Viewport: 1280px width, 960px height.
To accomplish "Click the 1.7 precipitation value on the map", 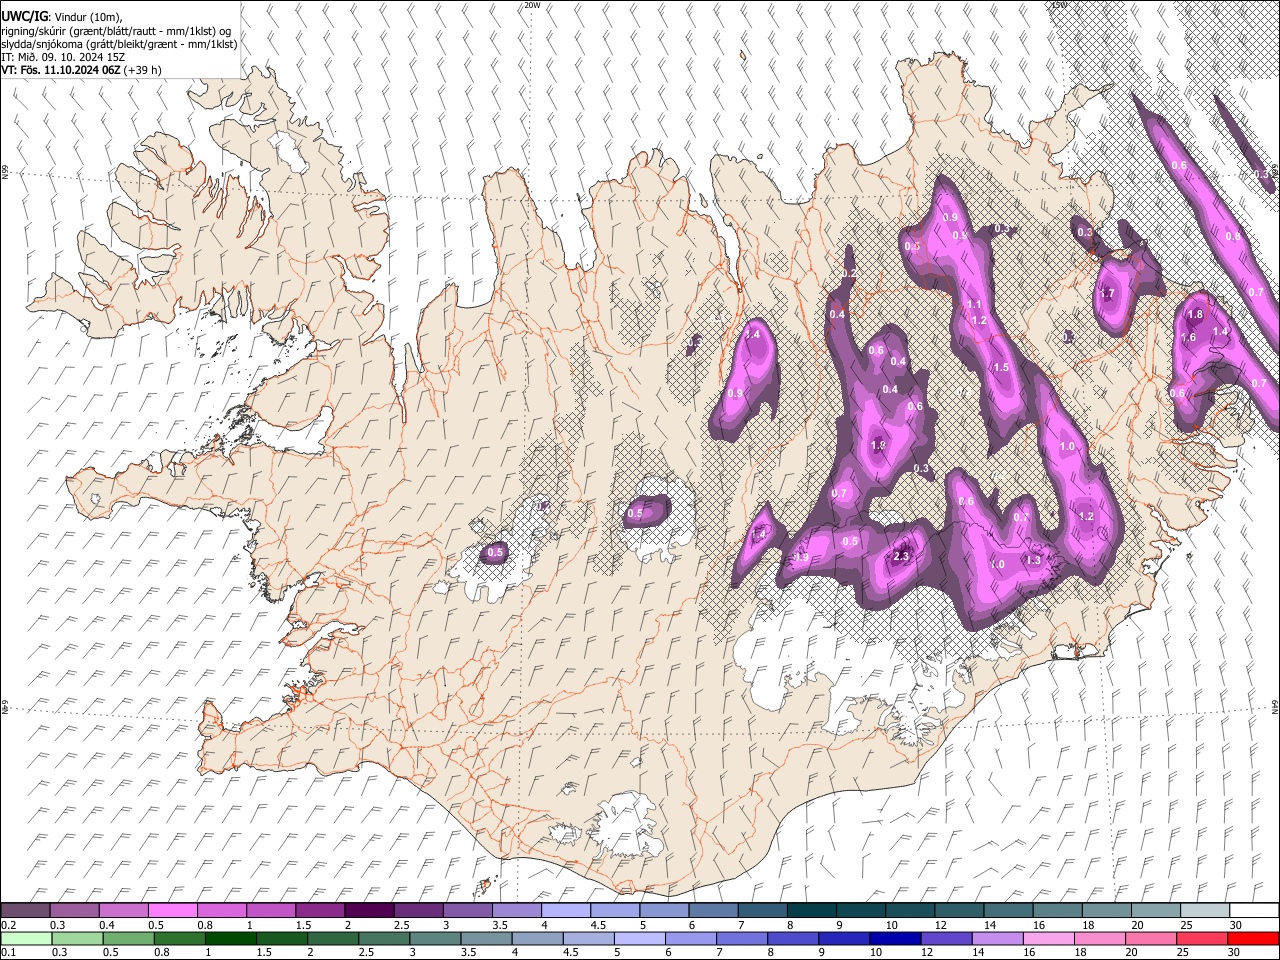I will pyautogui.click(x=1107, y=294).
